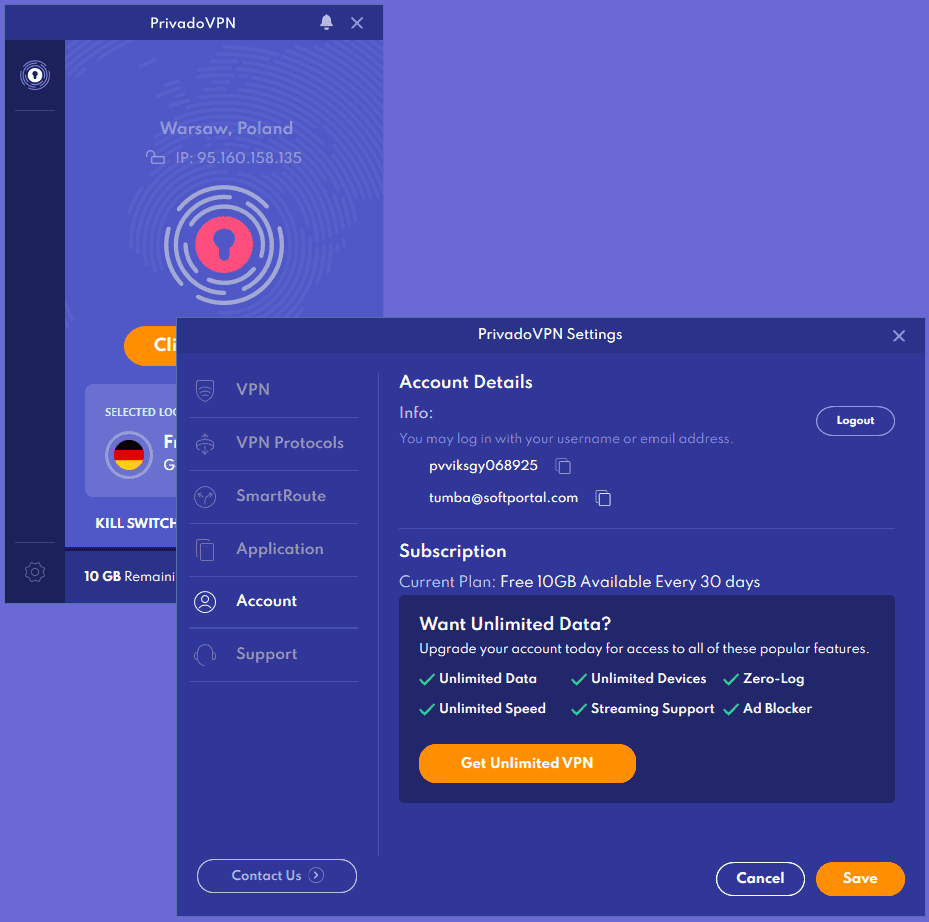Click the Account Details heading
The image size is (929, 922).
click(466, 382)
